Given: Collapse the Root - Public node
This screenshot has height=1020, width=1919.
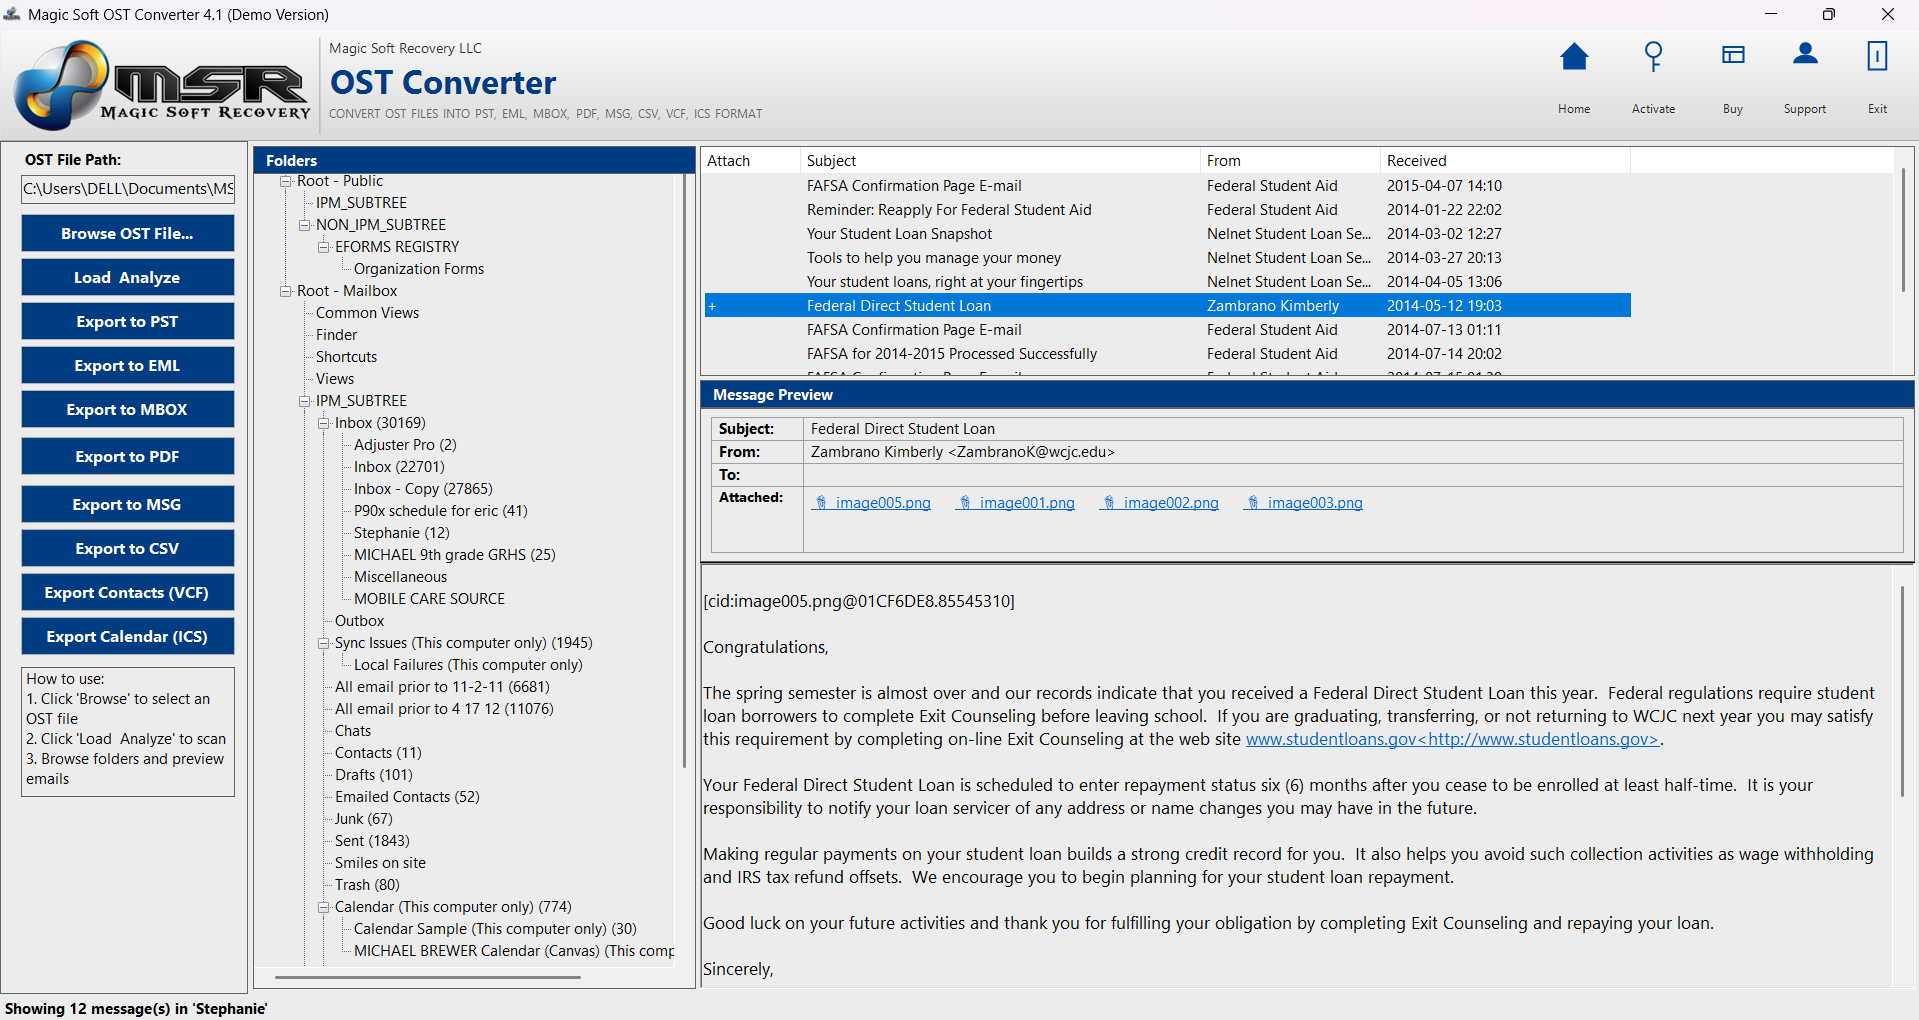Looking at the screenshot, I should coord(286,181).
